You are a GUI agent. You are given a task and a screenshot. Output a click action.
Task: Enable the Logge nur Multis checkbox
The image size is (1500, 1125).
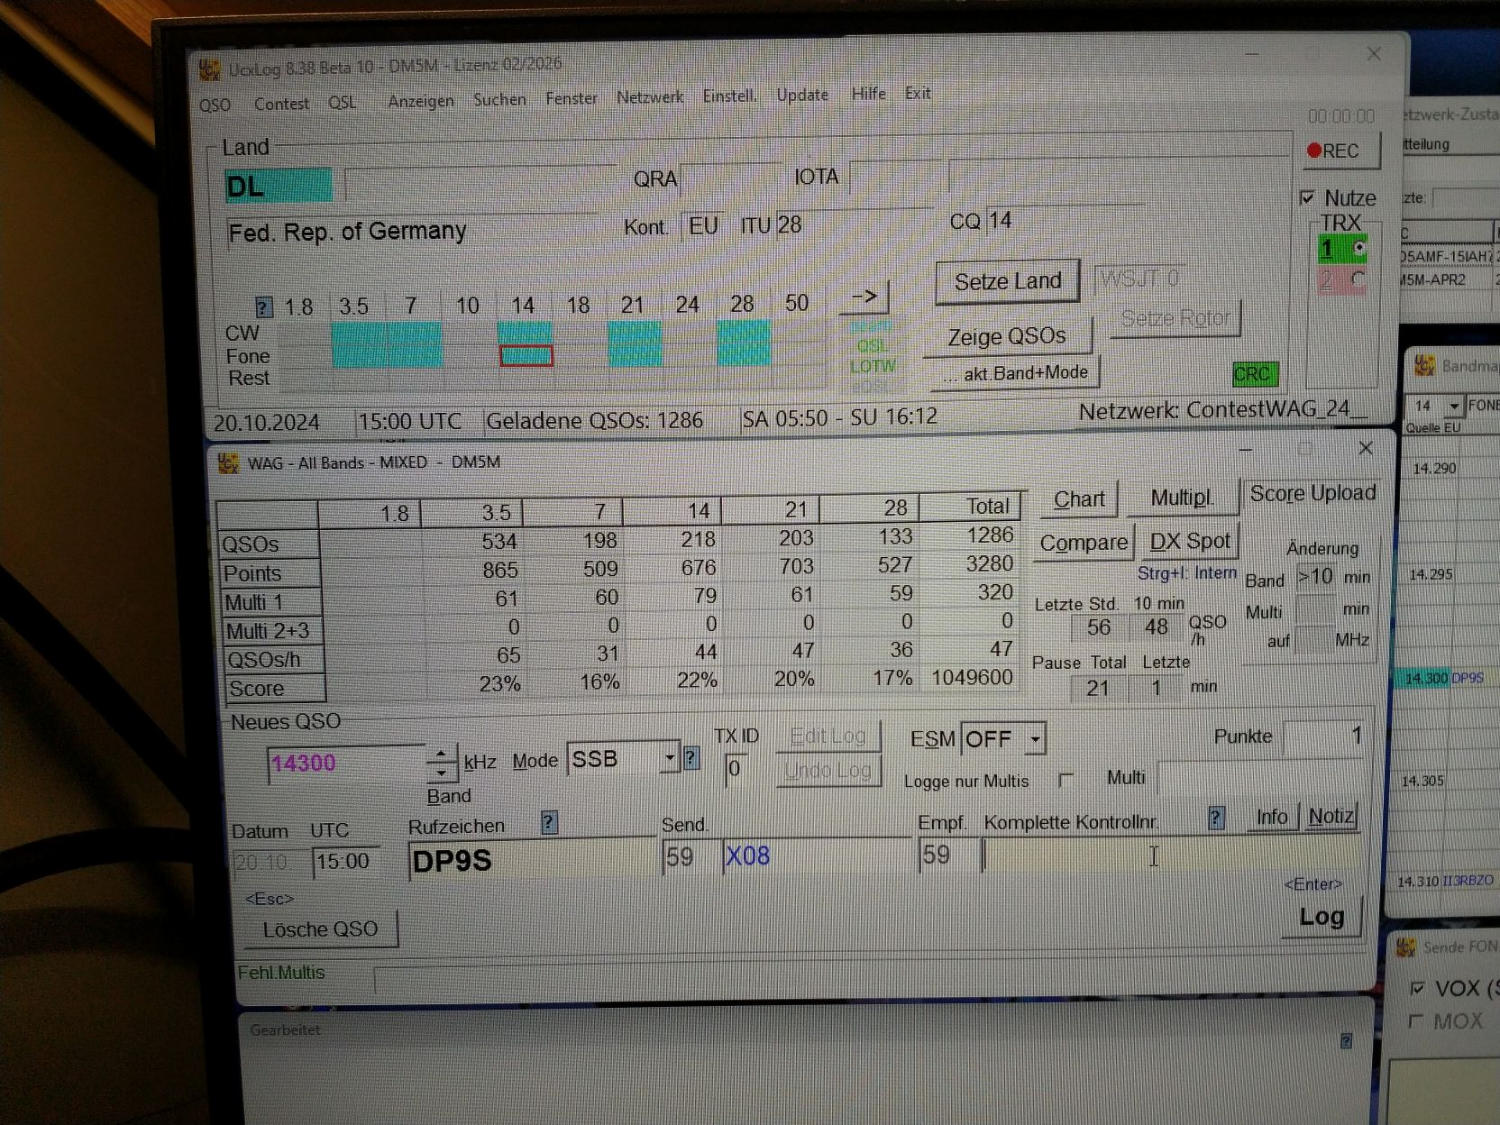point(1066,780)
